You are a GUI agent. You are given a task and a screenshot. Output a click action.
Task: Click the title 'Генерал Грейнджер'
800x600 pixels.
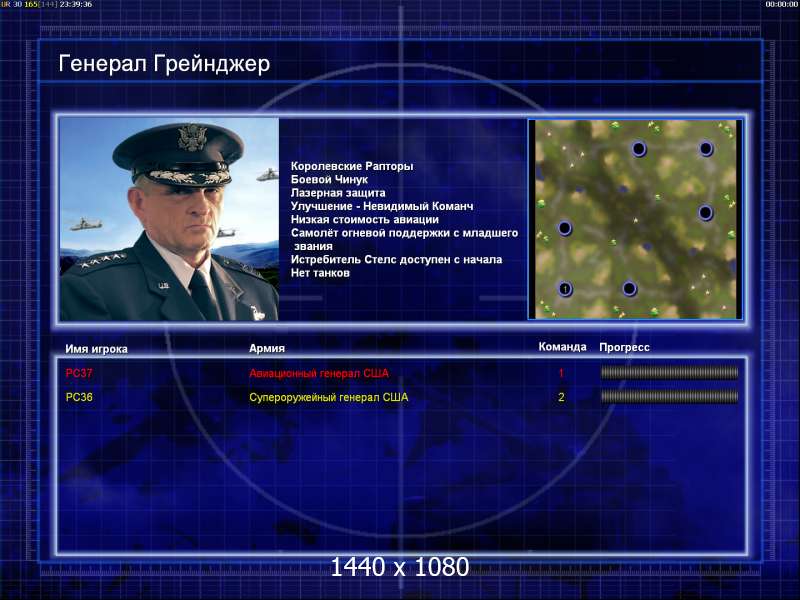pos(164,65)
